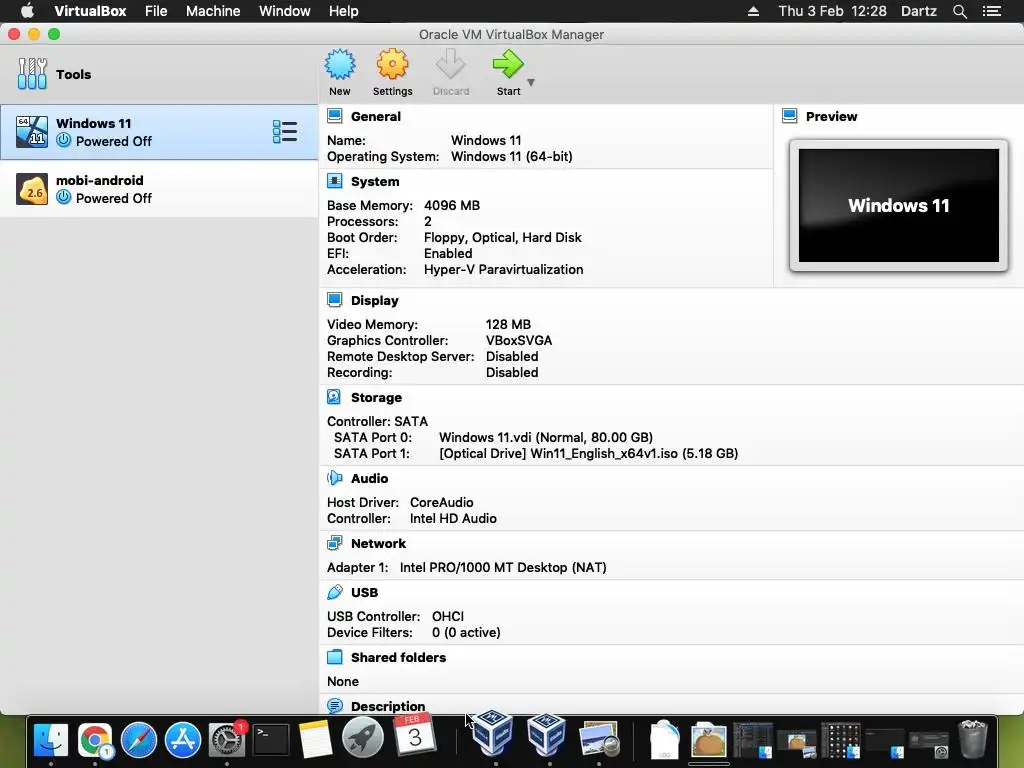
Task: Open the Machine menu
Action: 213,11
